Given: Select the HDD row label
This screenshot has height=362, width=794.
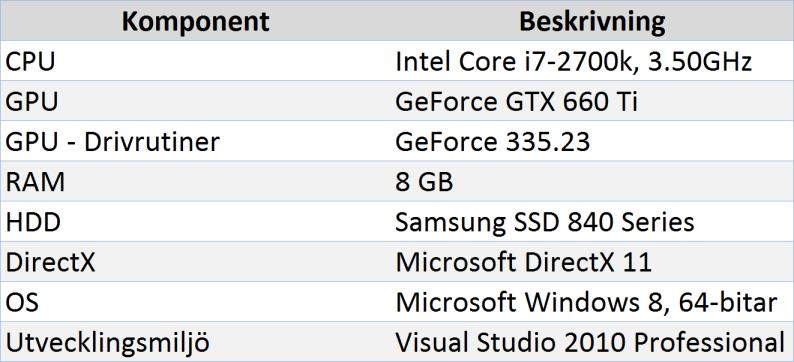Looking at the screenshot, I should [x=195, y=221].
